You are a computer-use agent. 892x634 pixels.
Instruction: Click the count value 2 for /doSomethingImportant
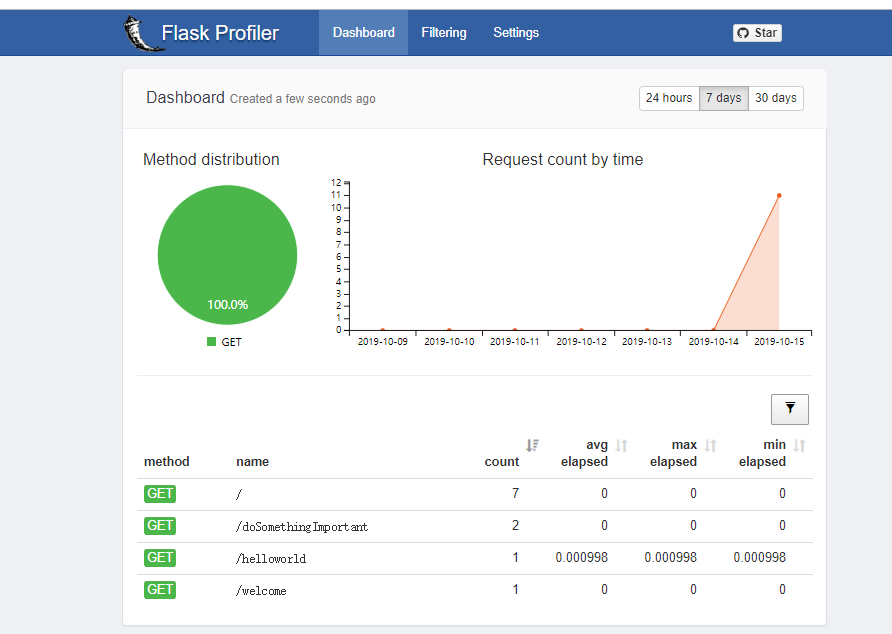(x=515, y=525)
